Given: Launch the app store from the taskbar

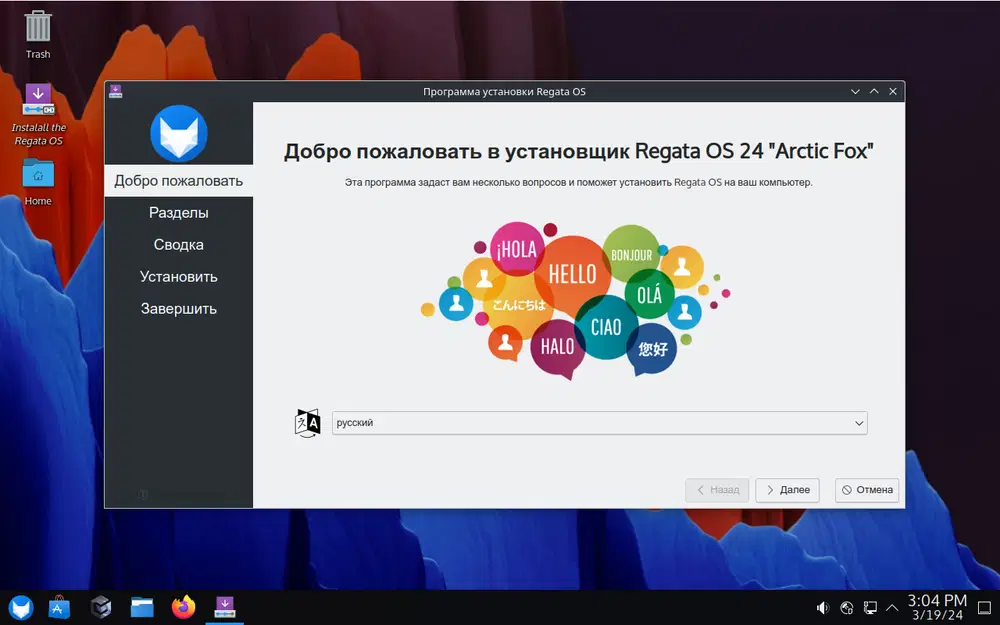Looking at the screenshot, I should (59, 607).
